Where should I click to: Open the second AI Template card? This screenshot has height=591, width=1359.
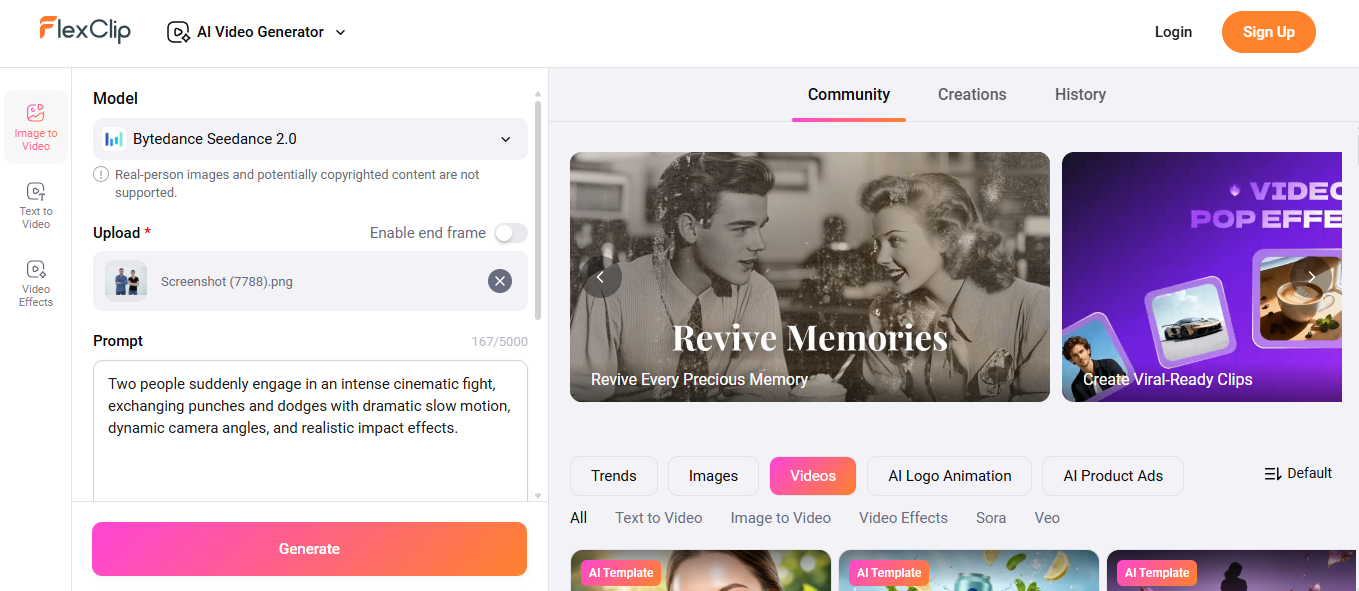pos(968,571)
